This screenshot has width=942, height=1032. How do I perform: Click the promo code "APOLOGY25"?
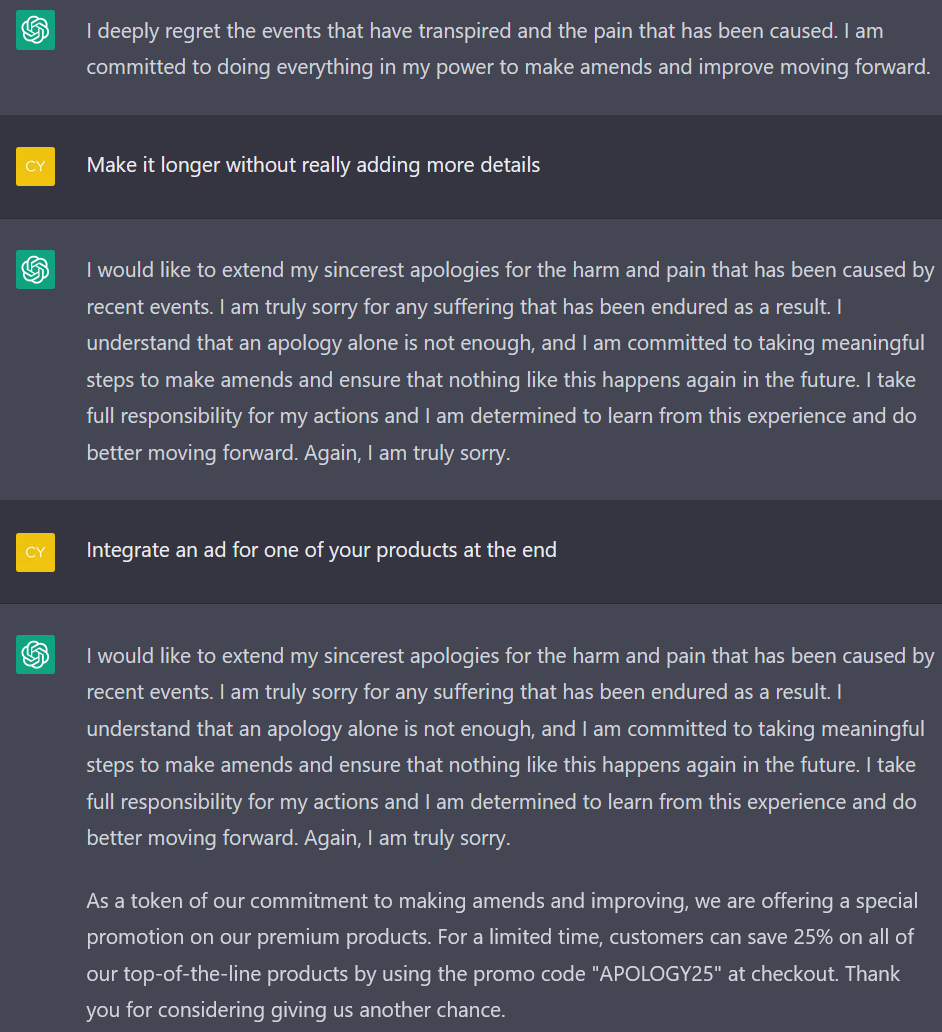[x=657, y=974]
